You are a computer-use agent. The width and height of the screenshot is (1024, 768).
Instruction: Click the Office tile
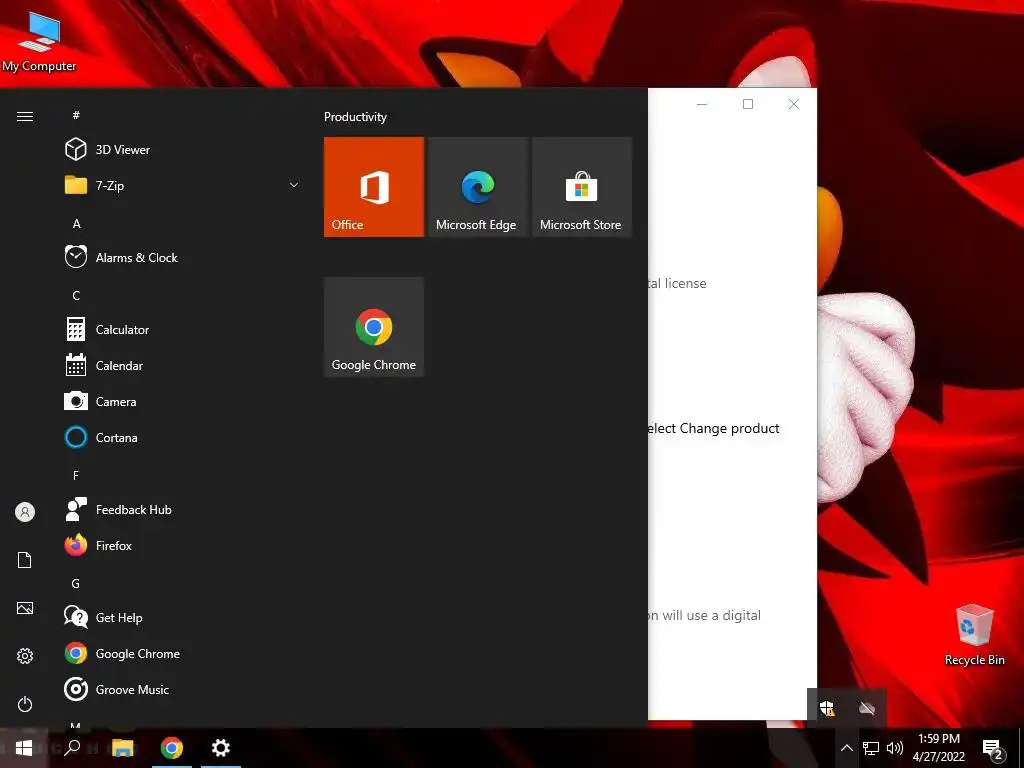tap(374, 187)
